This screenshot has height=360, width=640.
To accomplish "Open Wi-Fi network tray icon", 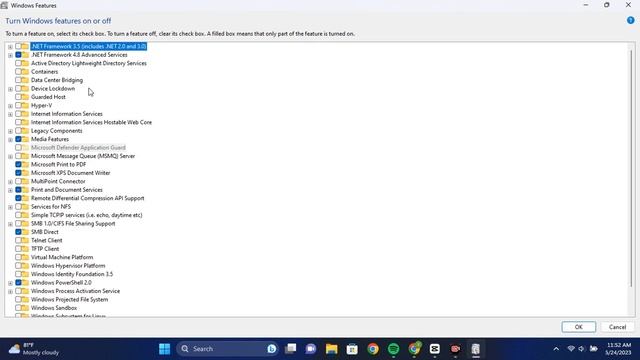I will point(571,349).
